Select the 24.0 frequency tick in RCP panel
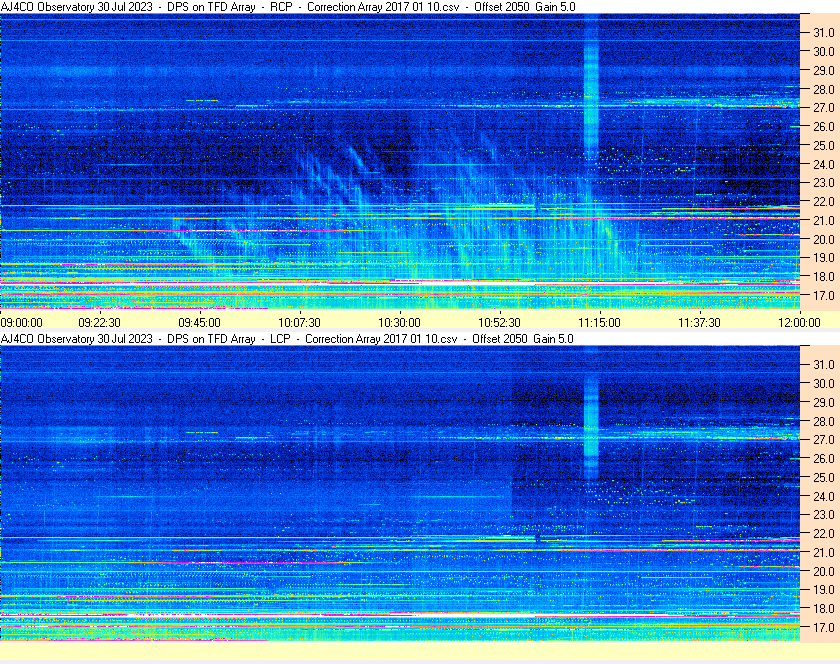Image resolution: width=840 pixels, height=664 pixels. tap(823, 164)
